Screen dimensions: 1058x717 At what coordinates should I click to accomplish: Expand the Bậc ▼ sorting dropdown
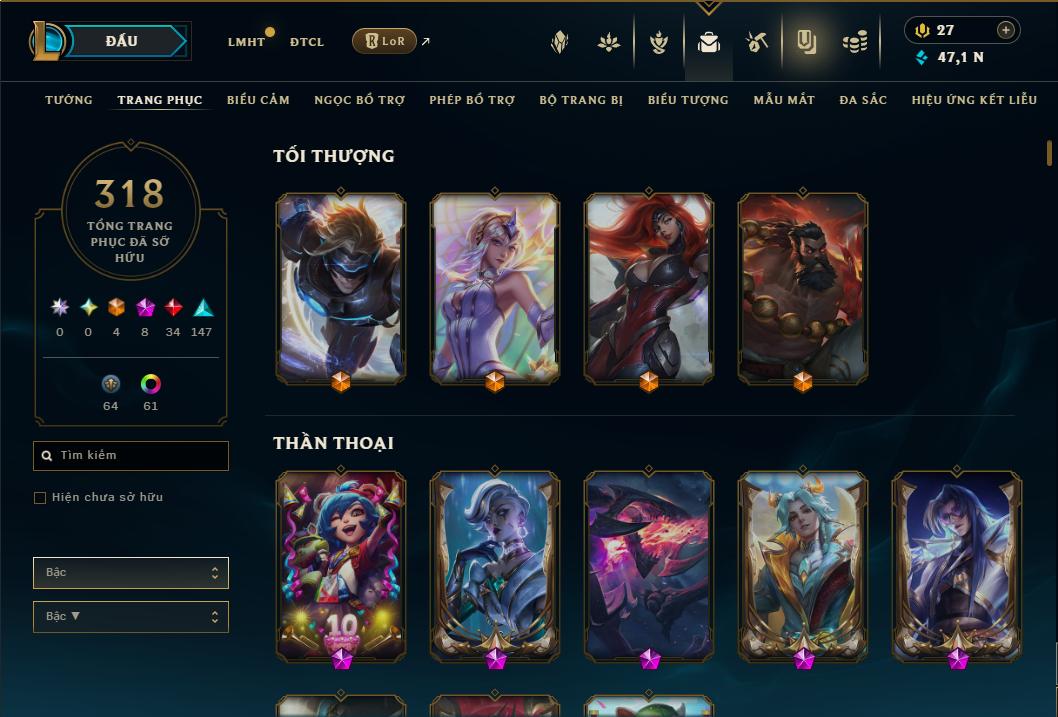[131, 616]
